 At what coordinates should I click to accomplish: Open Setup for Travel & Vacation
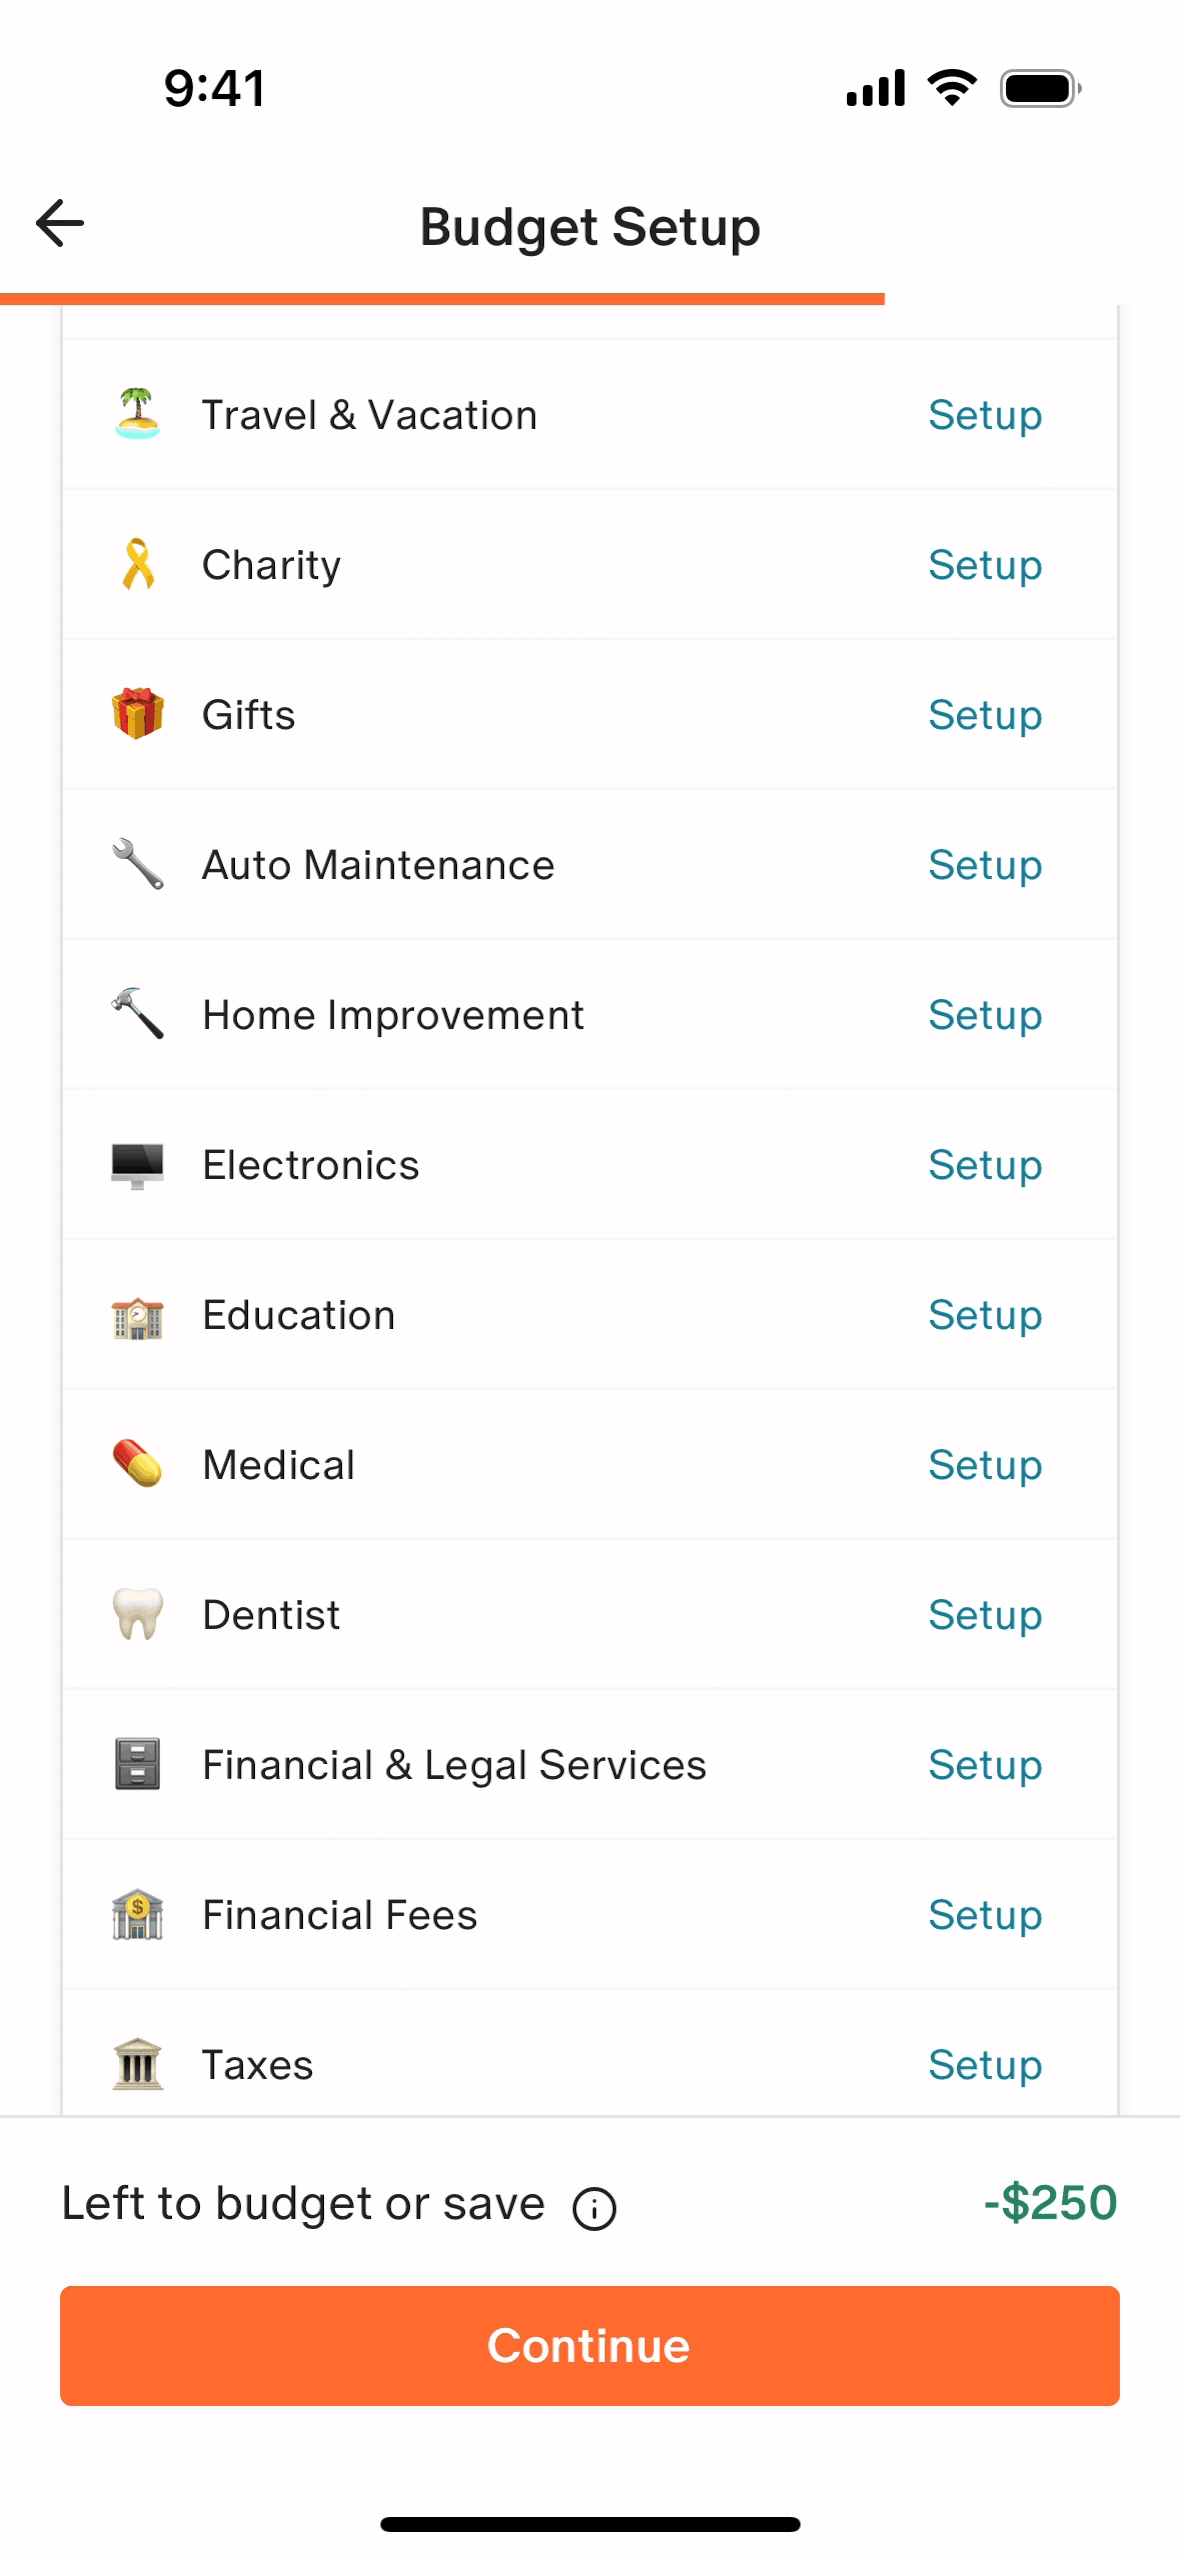985,415
